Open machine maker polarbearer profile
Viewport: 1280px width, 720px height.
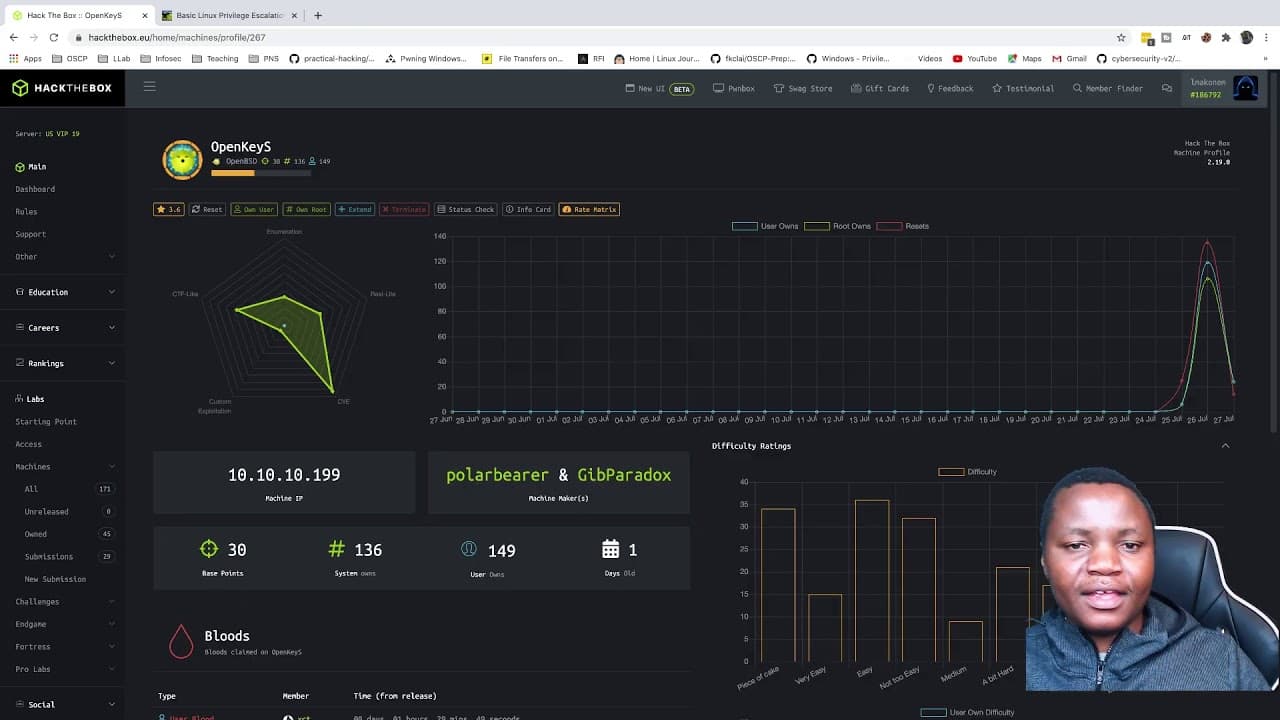pyautogui.click(x=497, y=475)
